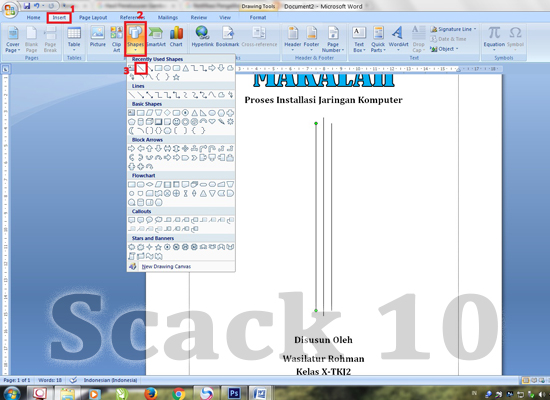Choose the Smiley Face in Basic Shapes
This screenshot has height=400, width=550.
pos(176,122)
